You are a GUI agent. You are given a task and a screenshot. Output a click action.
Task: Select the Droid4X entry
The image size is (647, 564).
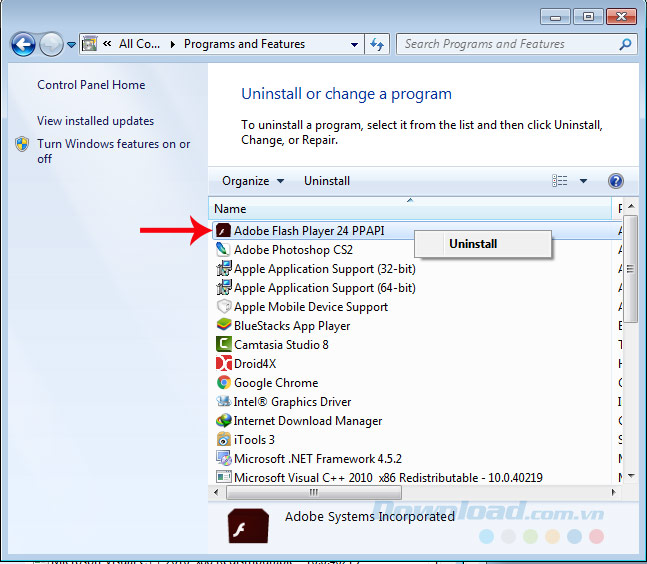(255, 364)
